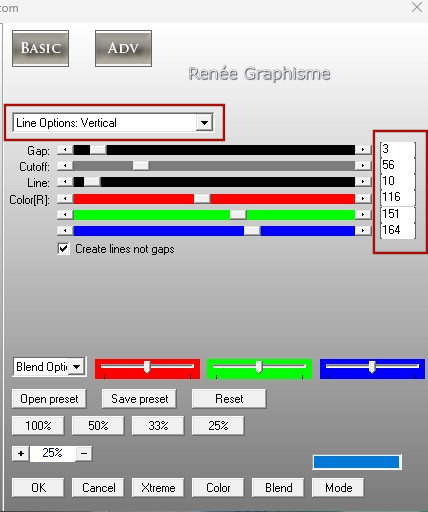
Task: Click the Save preset button
Action: point(139,399)
